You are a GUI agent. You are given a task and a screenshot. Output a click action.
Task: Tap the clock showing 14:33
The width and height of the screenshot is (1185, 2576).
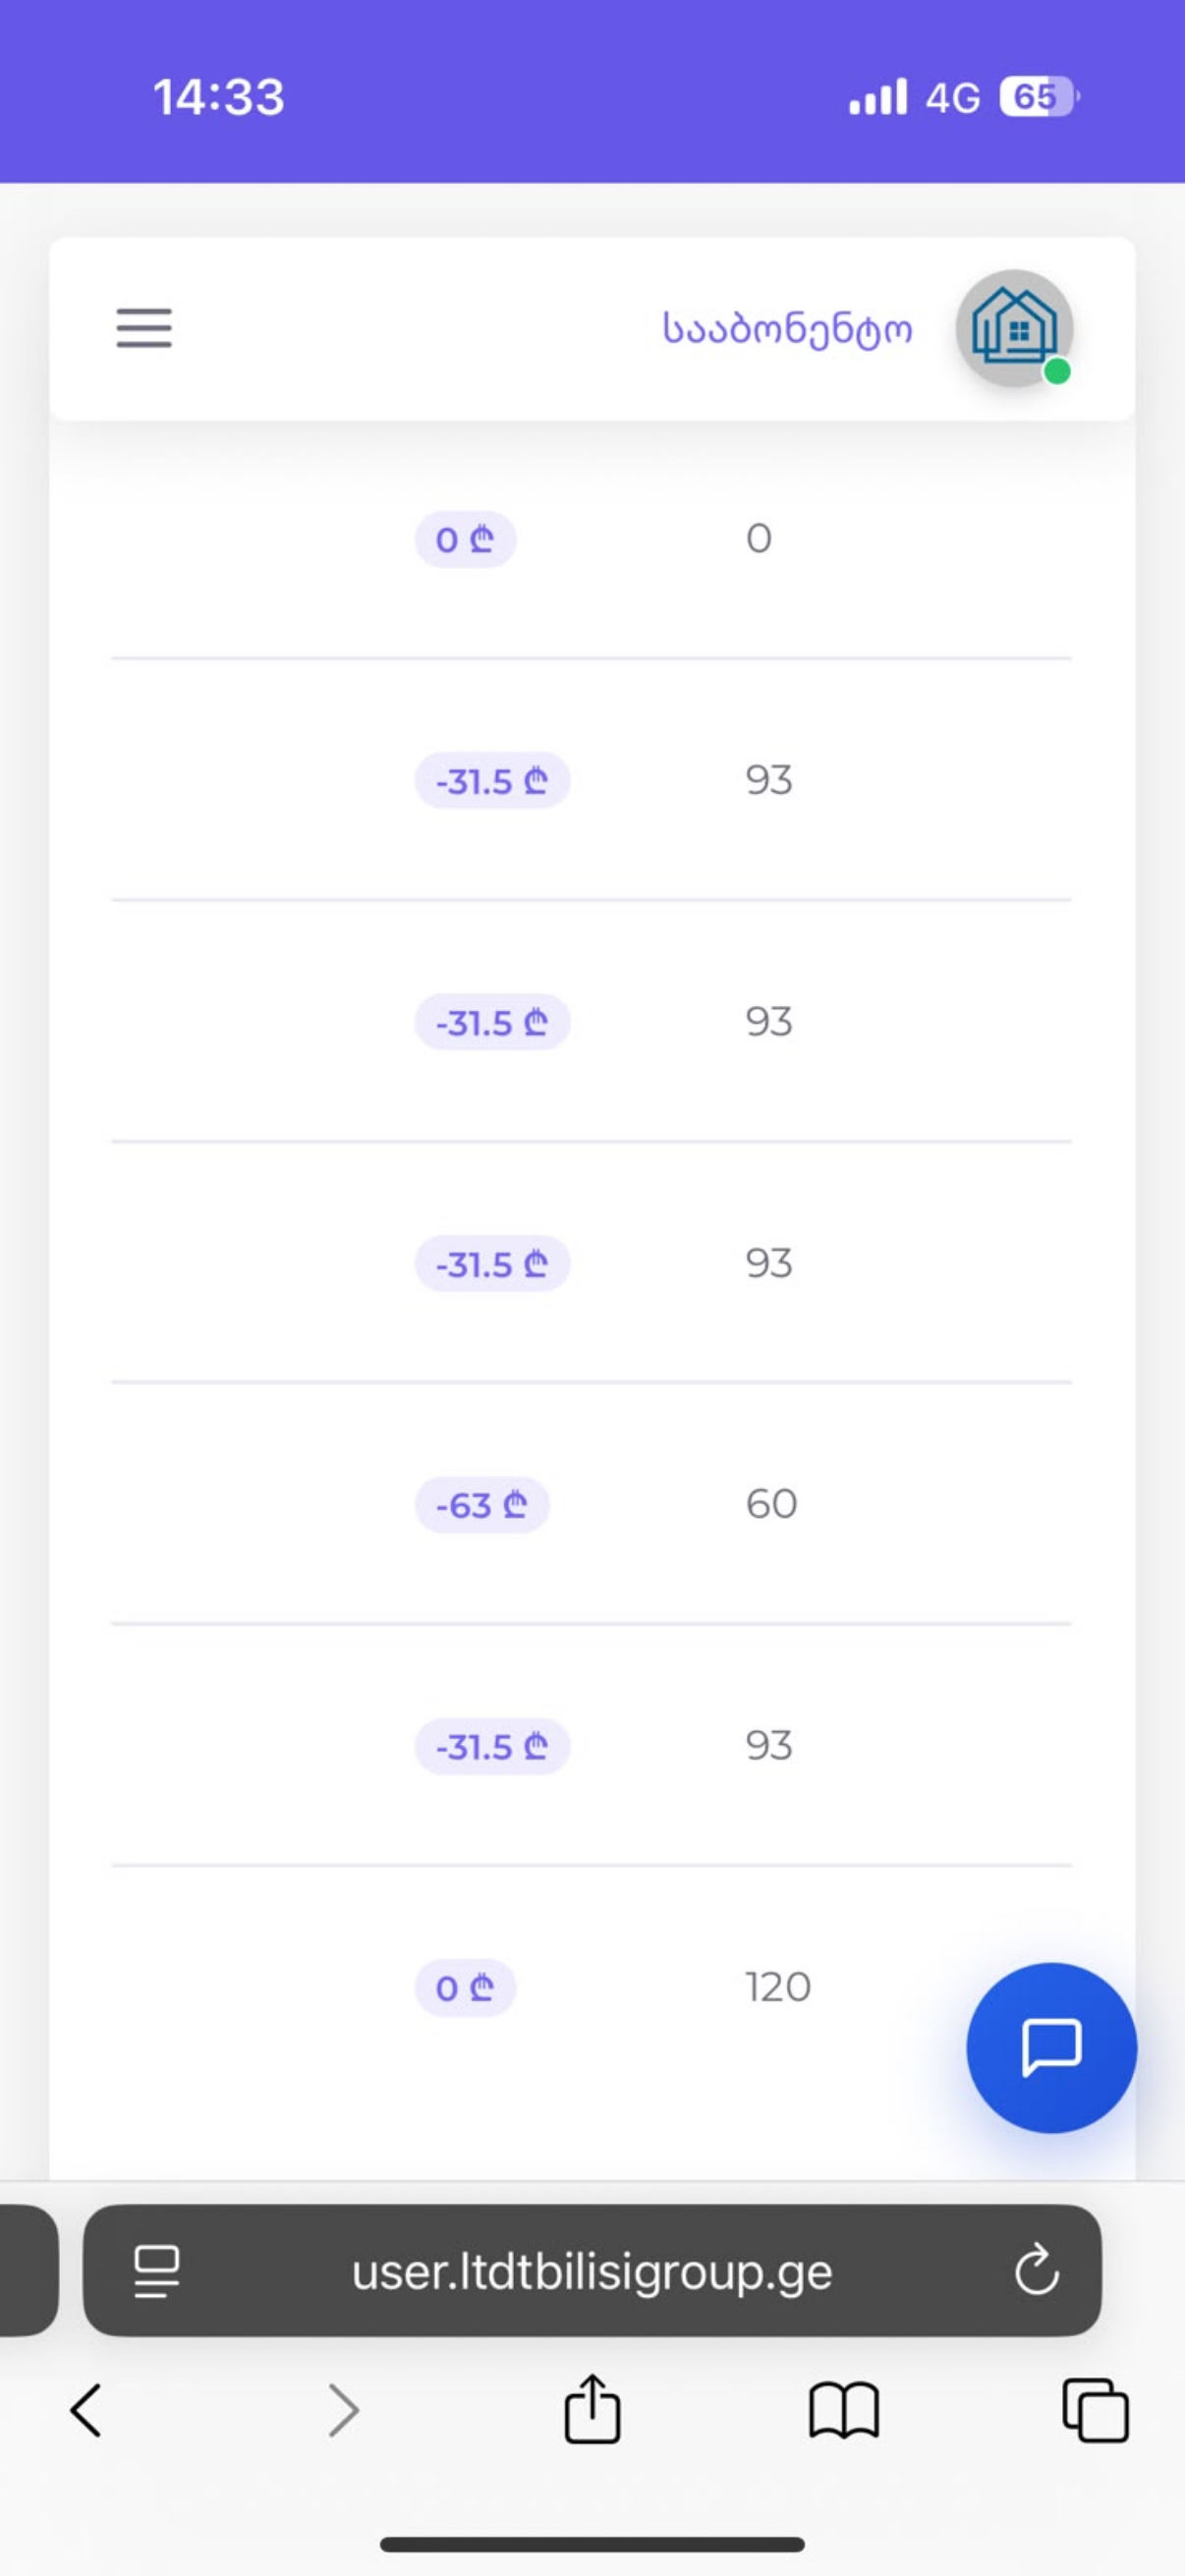[219, 97]
